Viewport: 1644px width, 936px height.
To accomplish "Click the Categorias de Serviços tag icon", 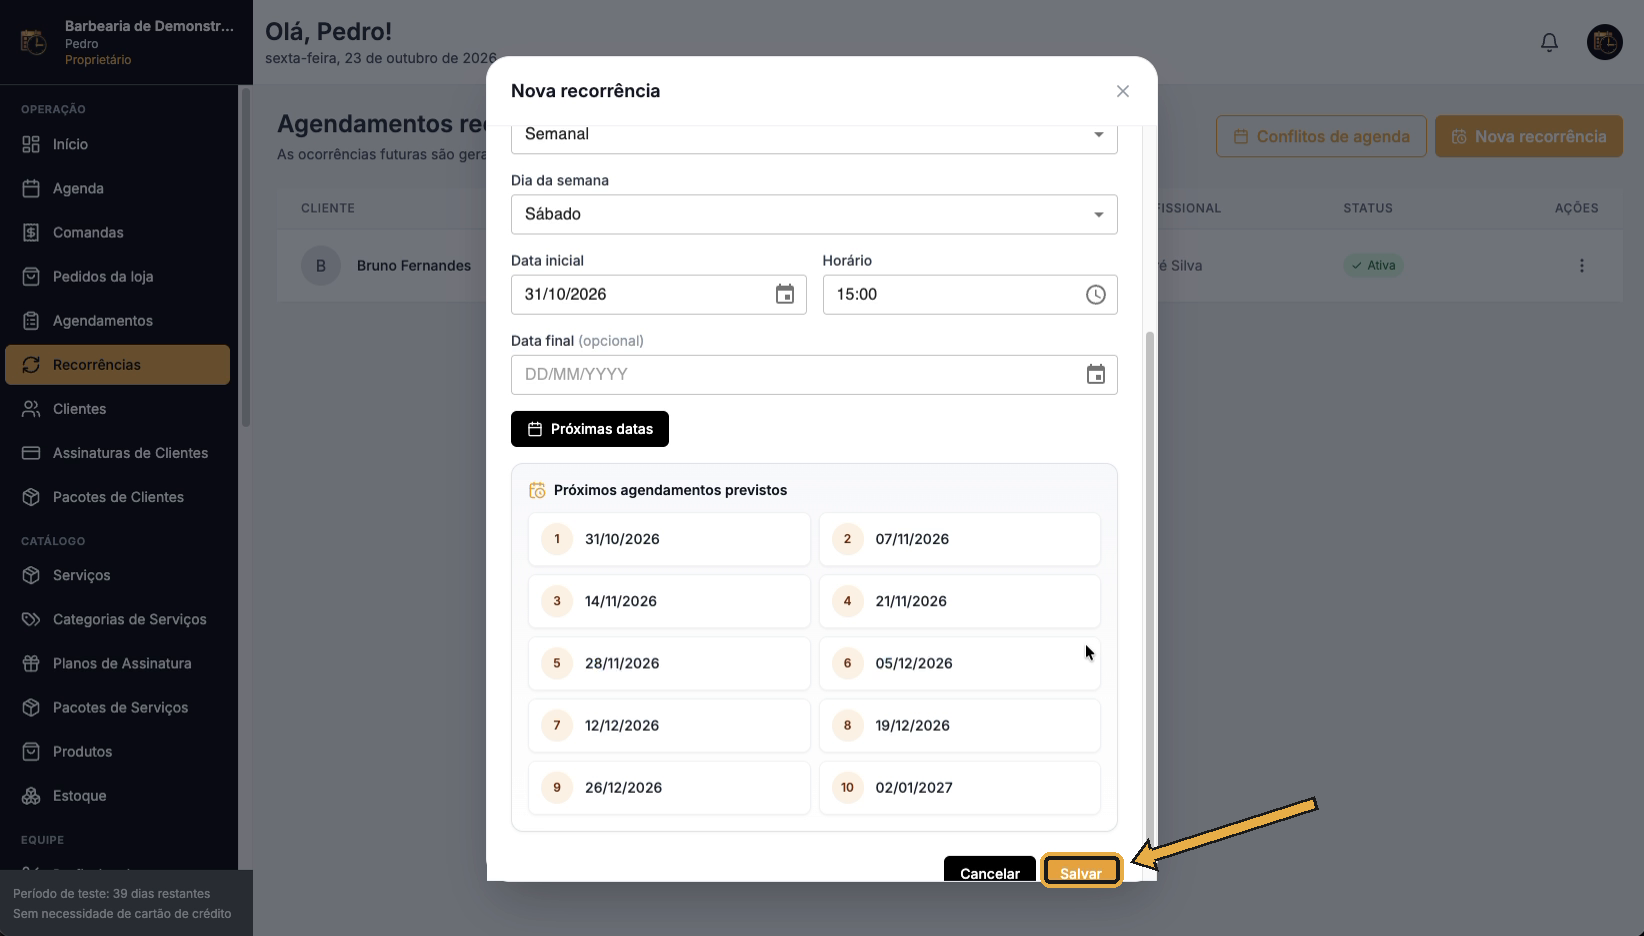I will pyautogui.click(x=31, y=619).
